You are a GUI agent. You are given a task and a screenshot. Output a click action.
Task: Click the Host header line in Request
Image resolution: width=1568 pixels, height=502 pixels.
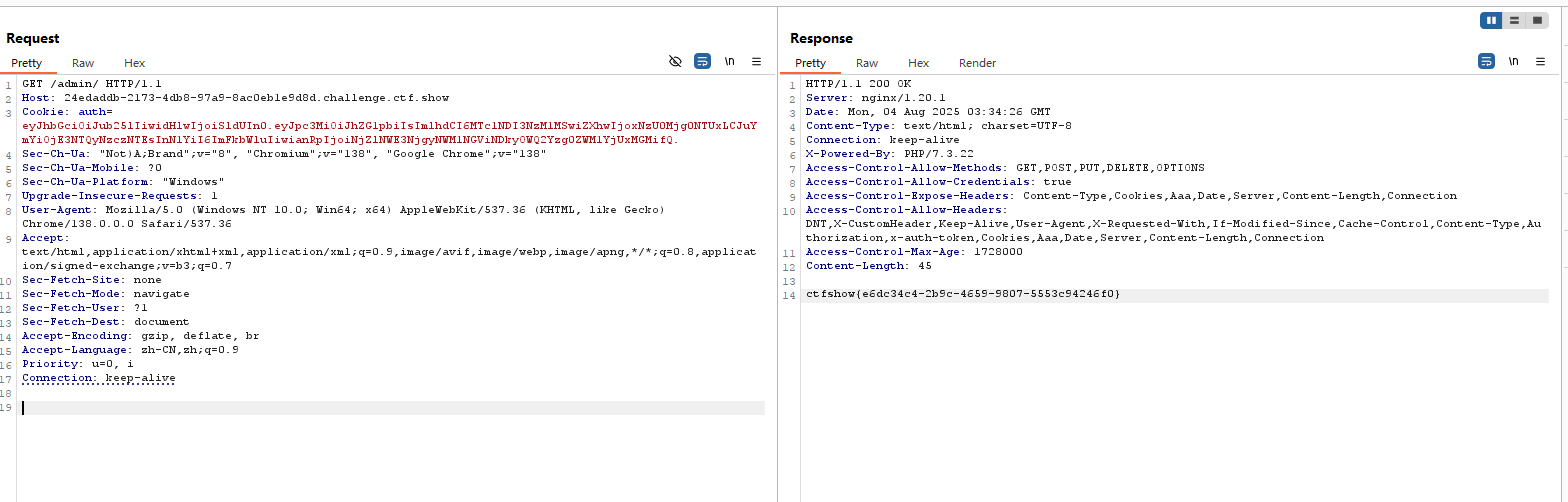point(236,98)
